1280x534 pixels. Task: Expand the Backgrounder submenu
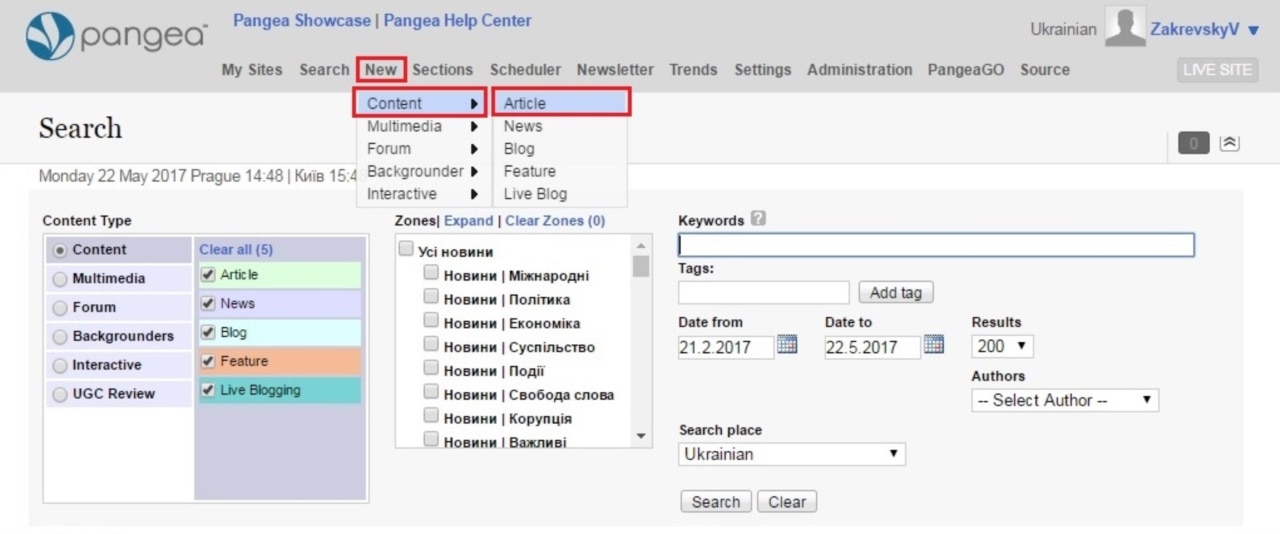tap(421, 171)
